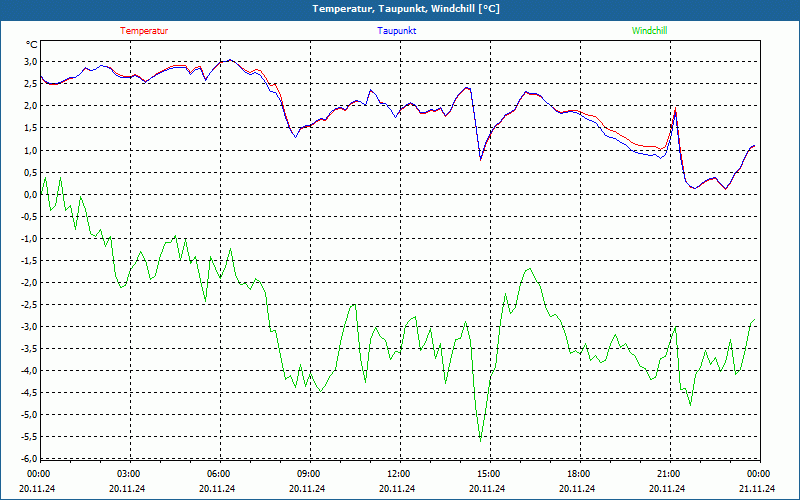Click the '20.11.24' date below 03:00
This screenshot has height=500, width=800.
click(127, 488)
